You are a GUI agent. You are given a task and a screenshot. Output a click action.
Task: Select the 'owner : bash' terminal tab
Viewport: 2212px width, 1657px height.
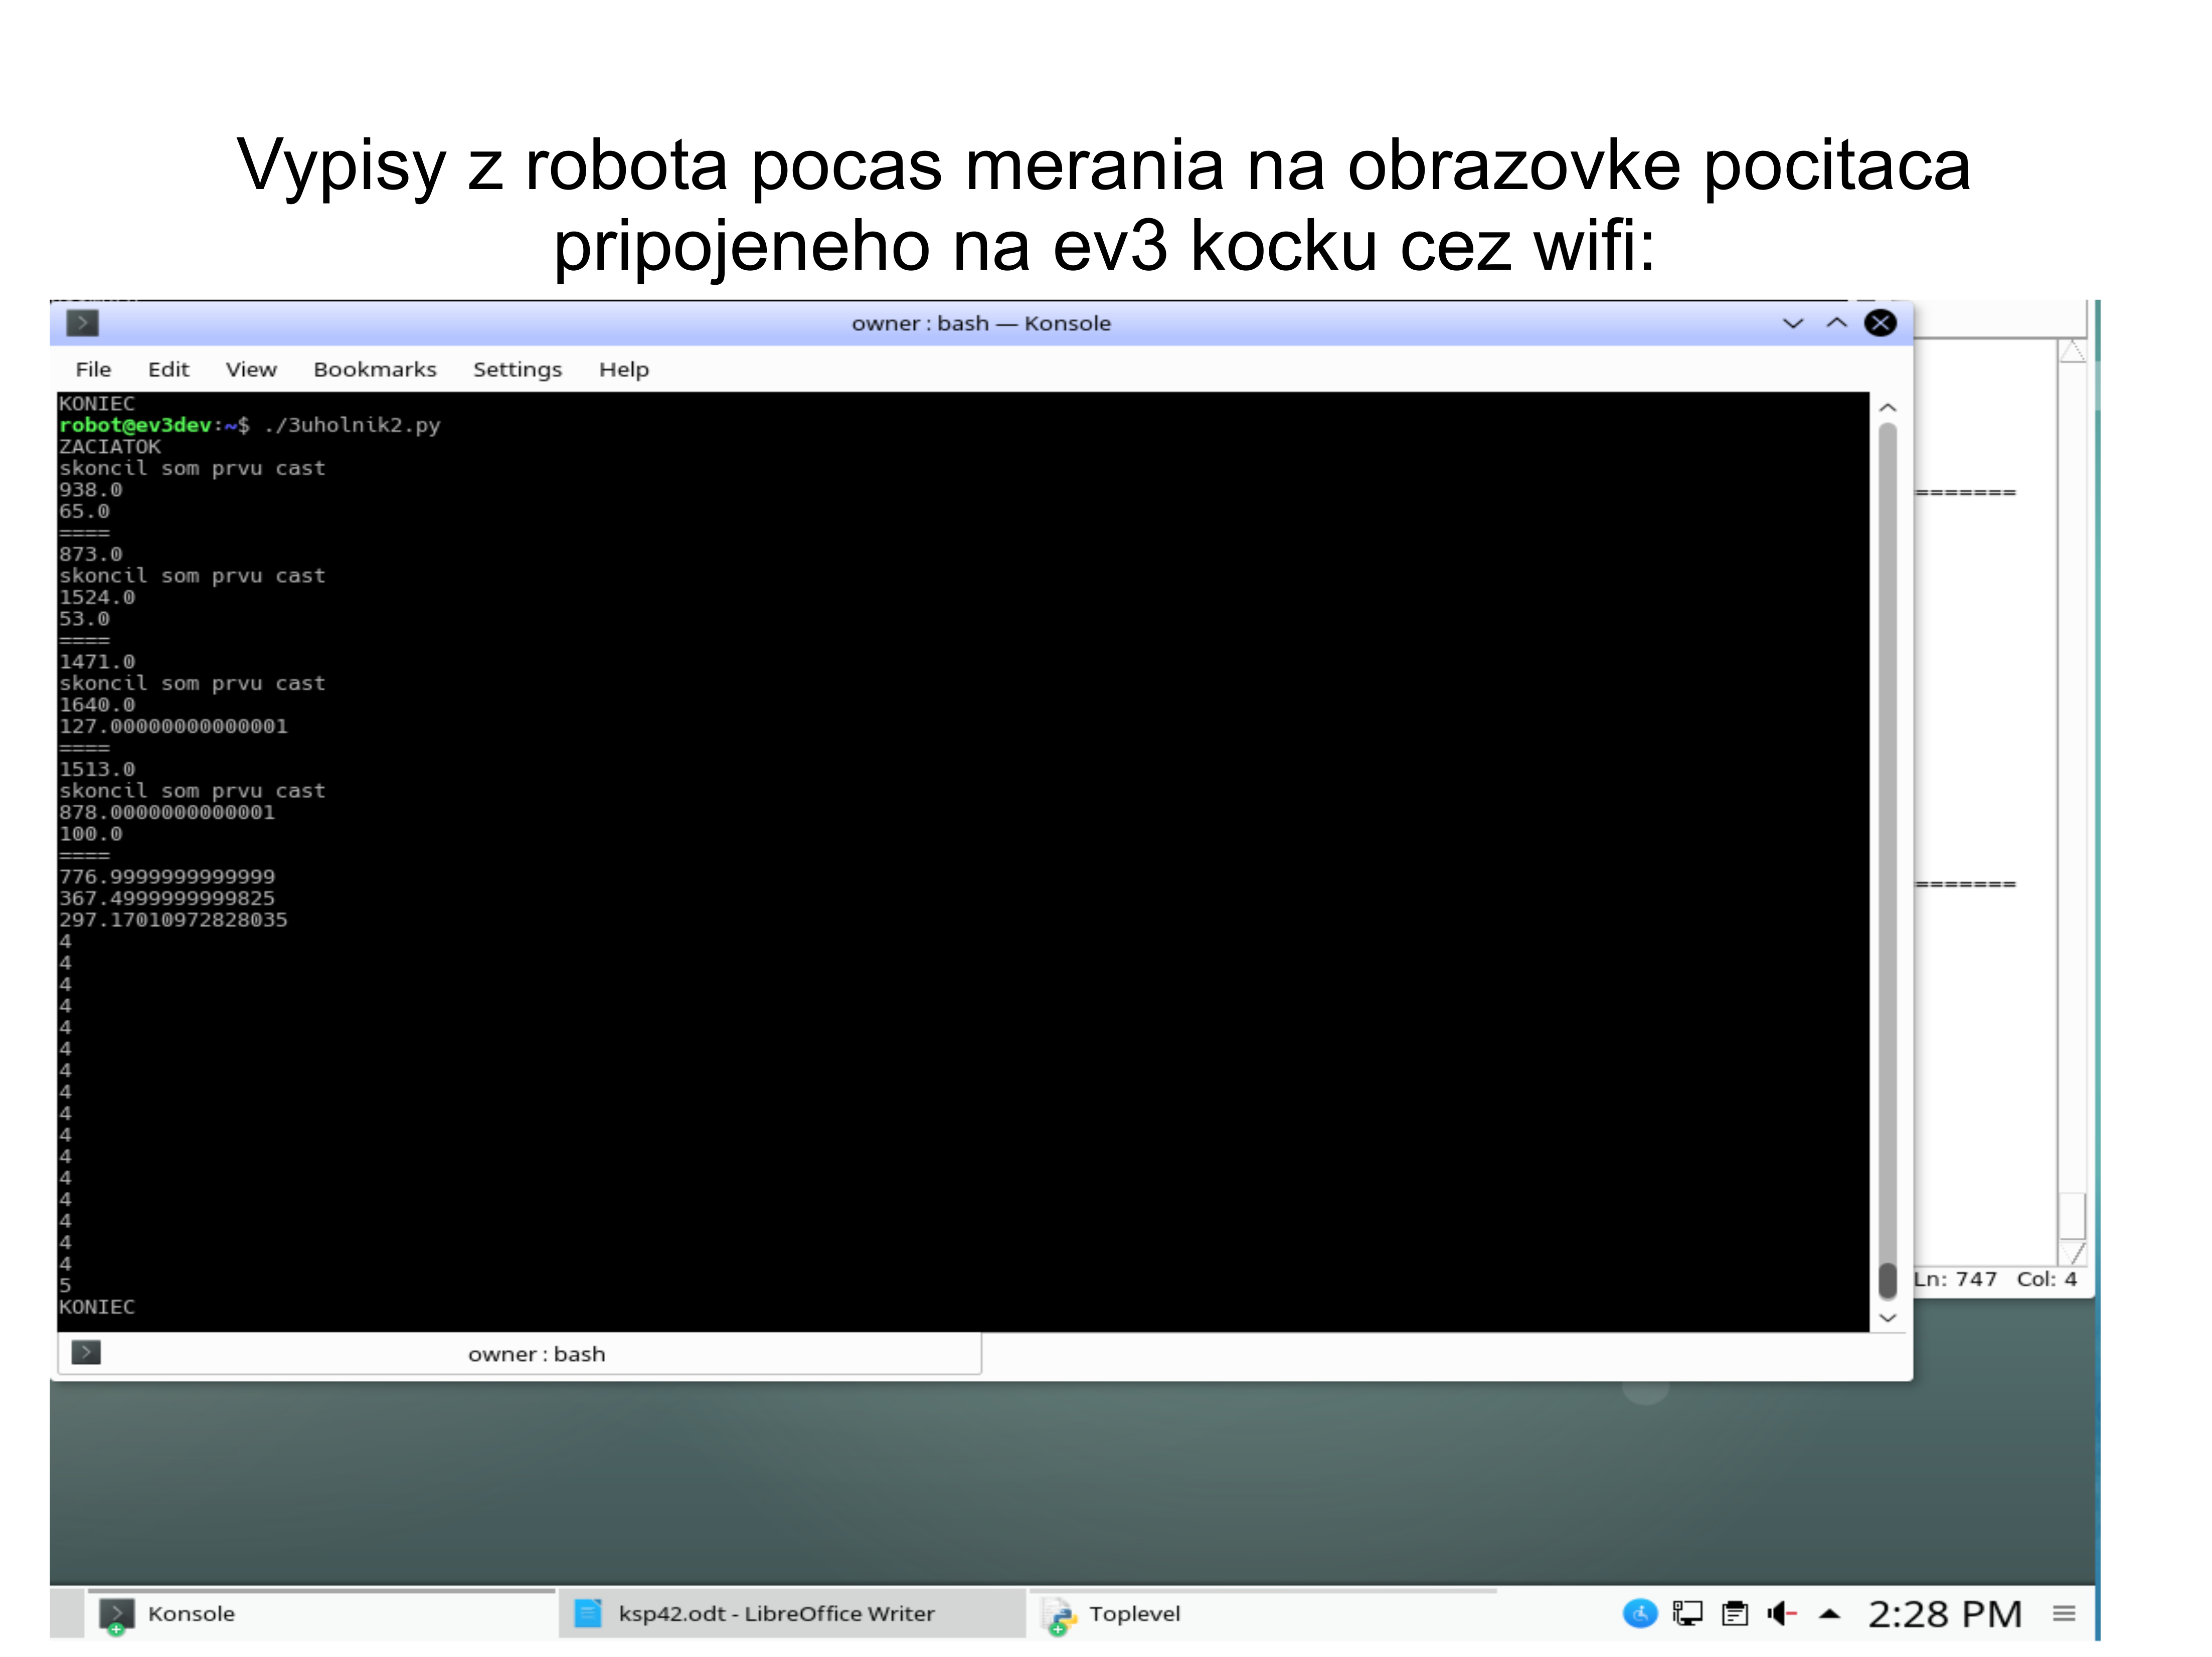(x=519, y=1353)
